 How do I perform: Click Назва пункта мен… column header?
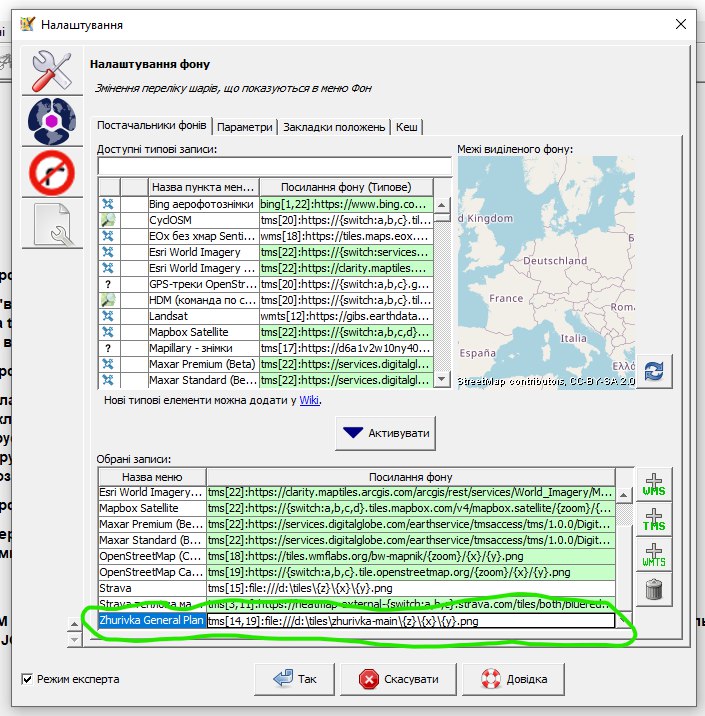pyautogui.click(x=203, y=187)
